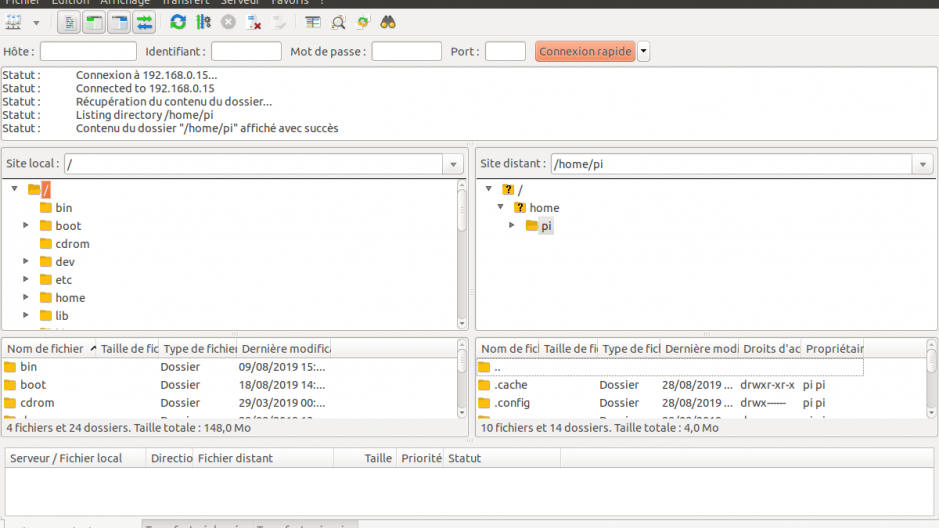Sort remote list by Dernière modification
This screenshot has height=528, width=939.
tap(699, 348)
